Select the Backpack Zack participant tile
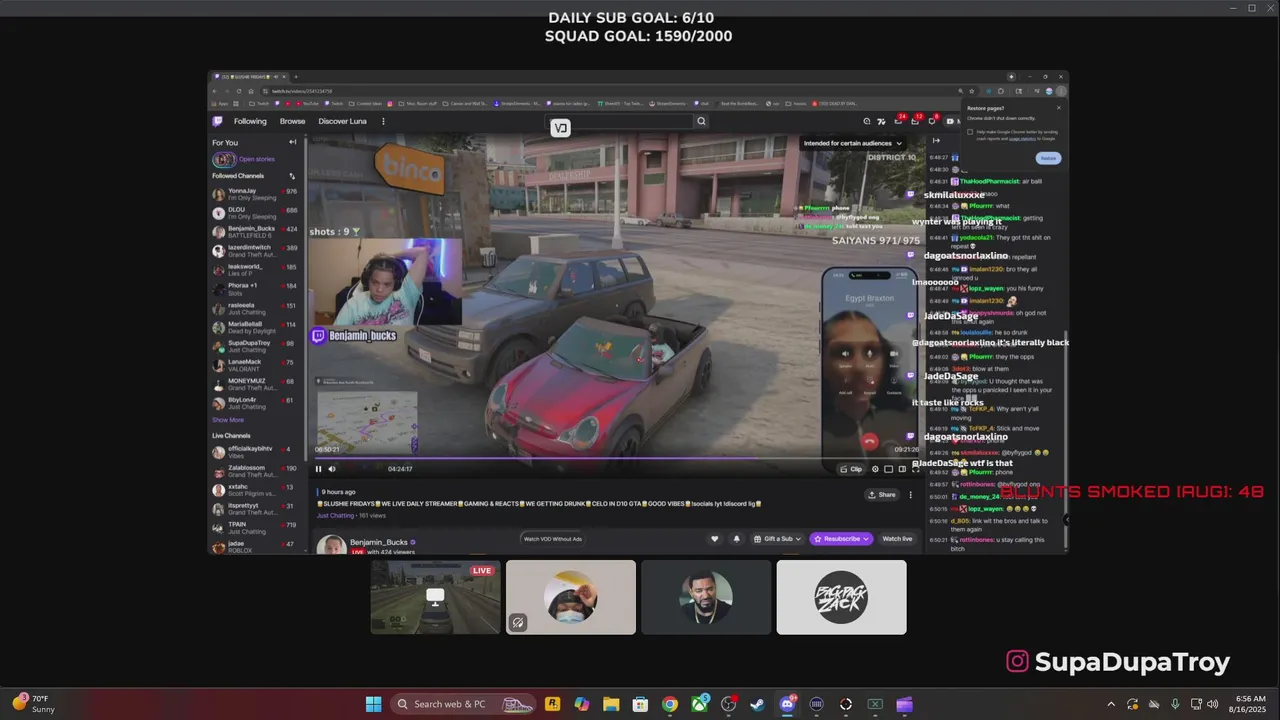This screenshot has height=720, width=1280. point(841,597)
